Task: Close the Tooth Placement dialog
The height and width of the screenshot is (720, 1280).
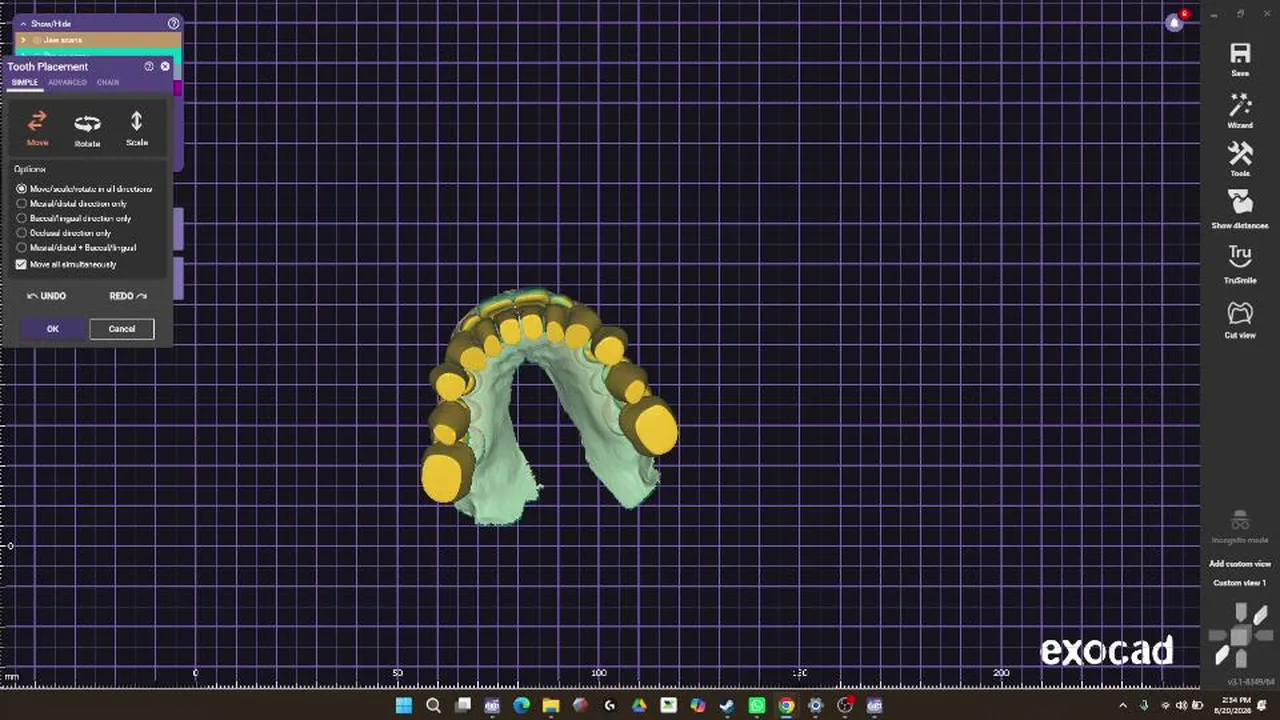Action: [165, 66]
